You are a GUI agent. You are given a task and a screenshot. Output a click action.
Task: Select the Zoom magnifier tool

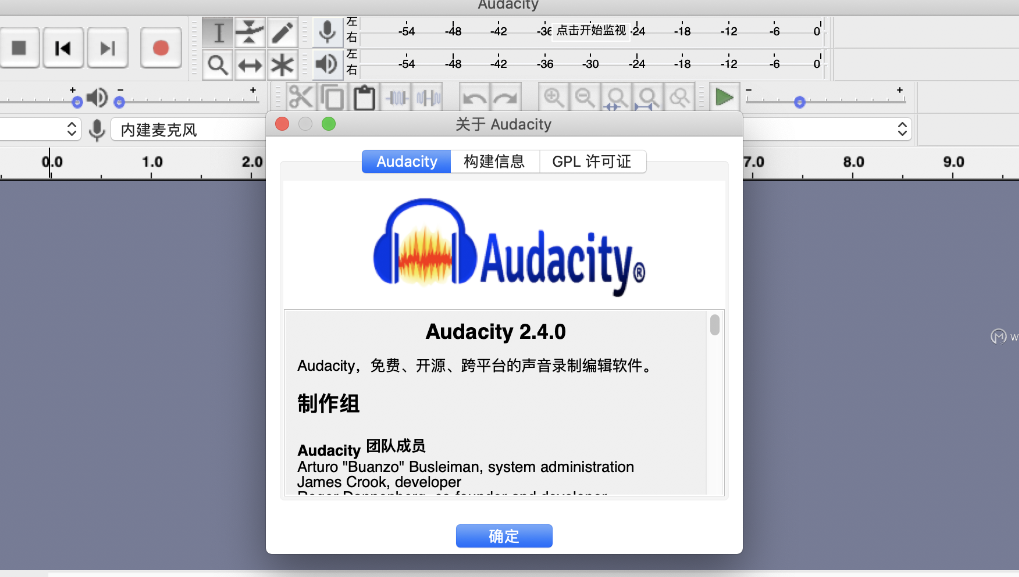pos(218,65)
